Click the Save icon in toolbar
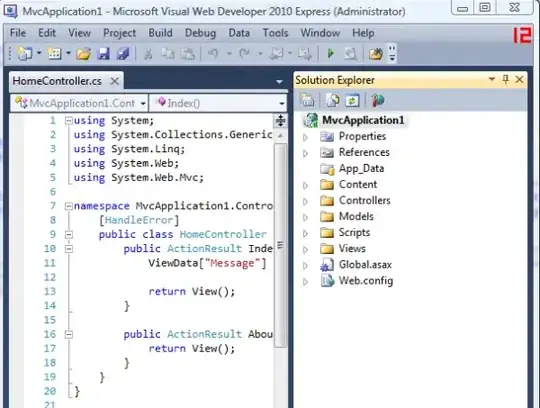The width and height of the screenshot is (540, 408). [104, 53]
